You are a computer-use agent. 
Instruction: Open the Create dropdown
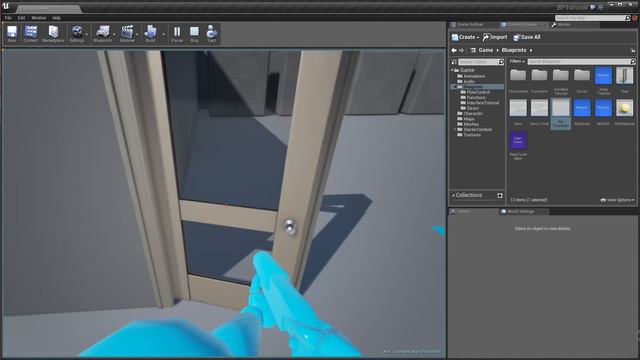click(x=465, y=37)
